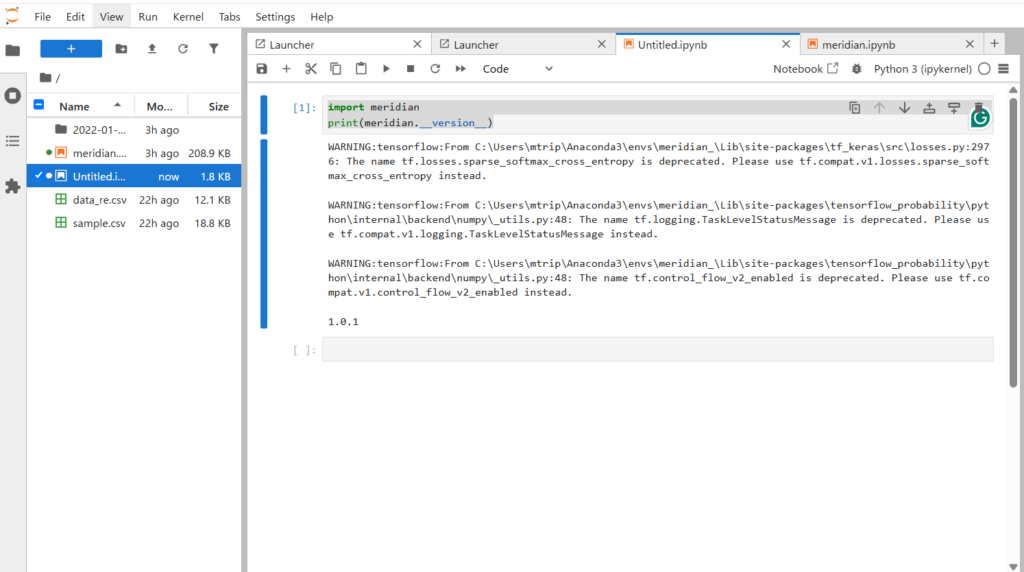Refresh the file browser listing
Image resolution: width=1024 pixels, height=572 pixels.
(183, 49)
